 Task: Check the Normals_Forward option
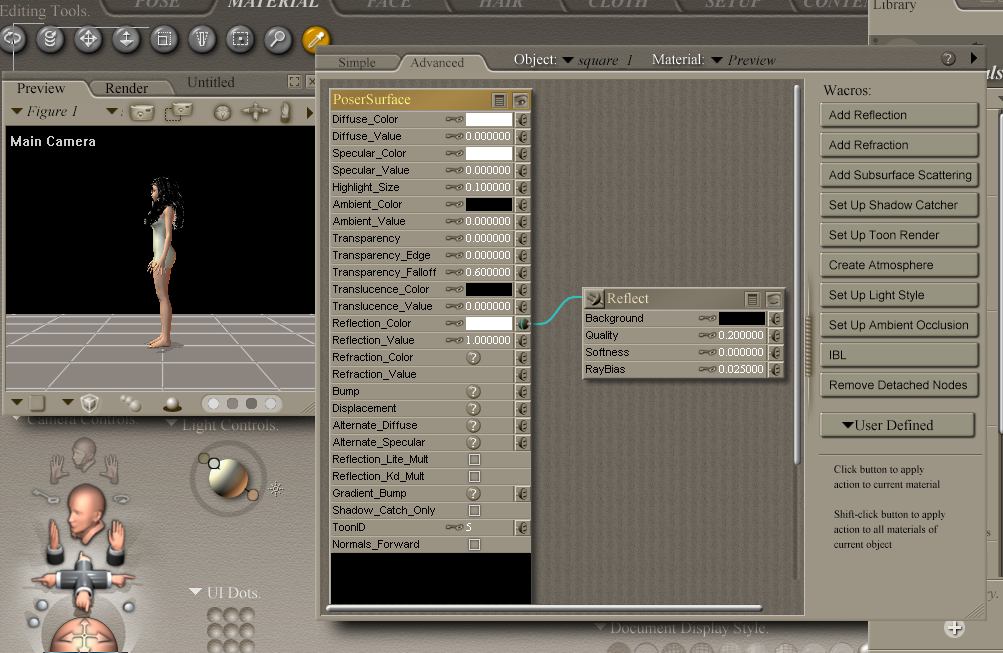pyautogui.click(x=474, y=545)
